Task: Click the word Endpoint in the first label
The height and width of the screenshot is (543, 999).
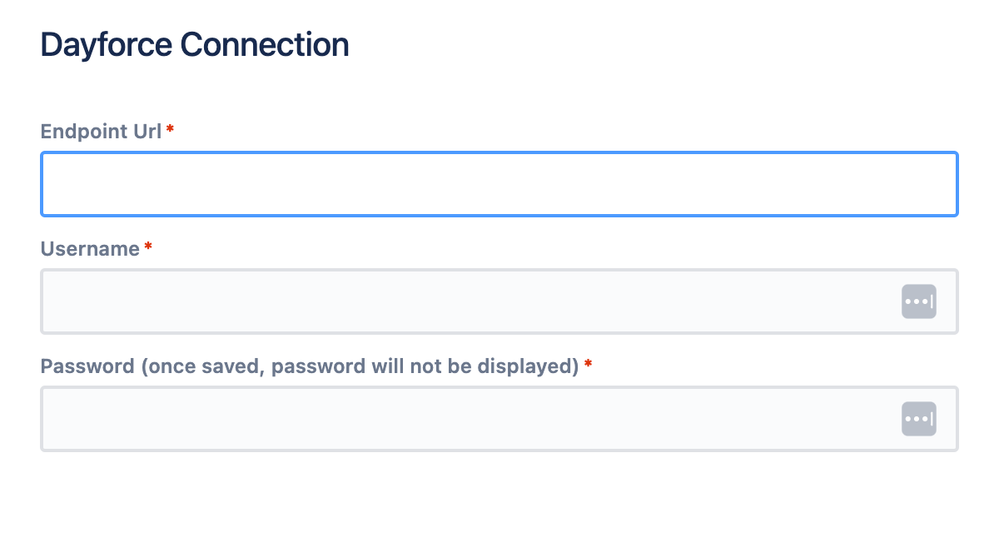Action: [83, 131]
